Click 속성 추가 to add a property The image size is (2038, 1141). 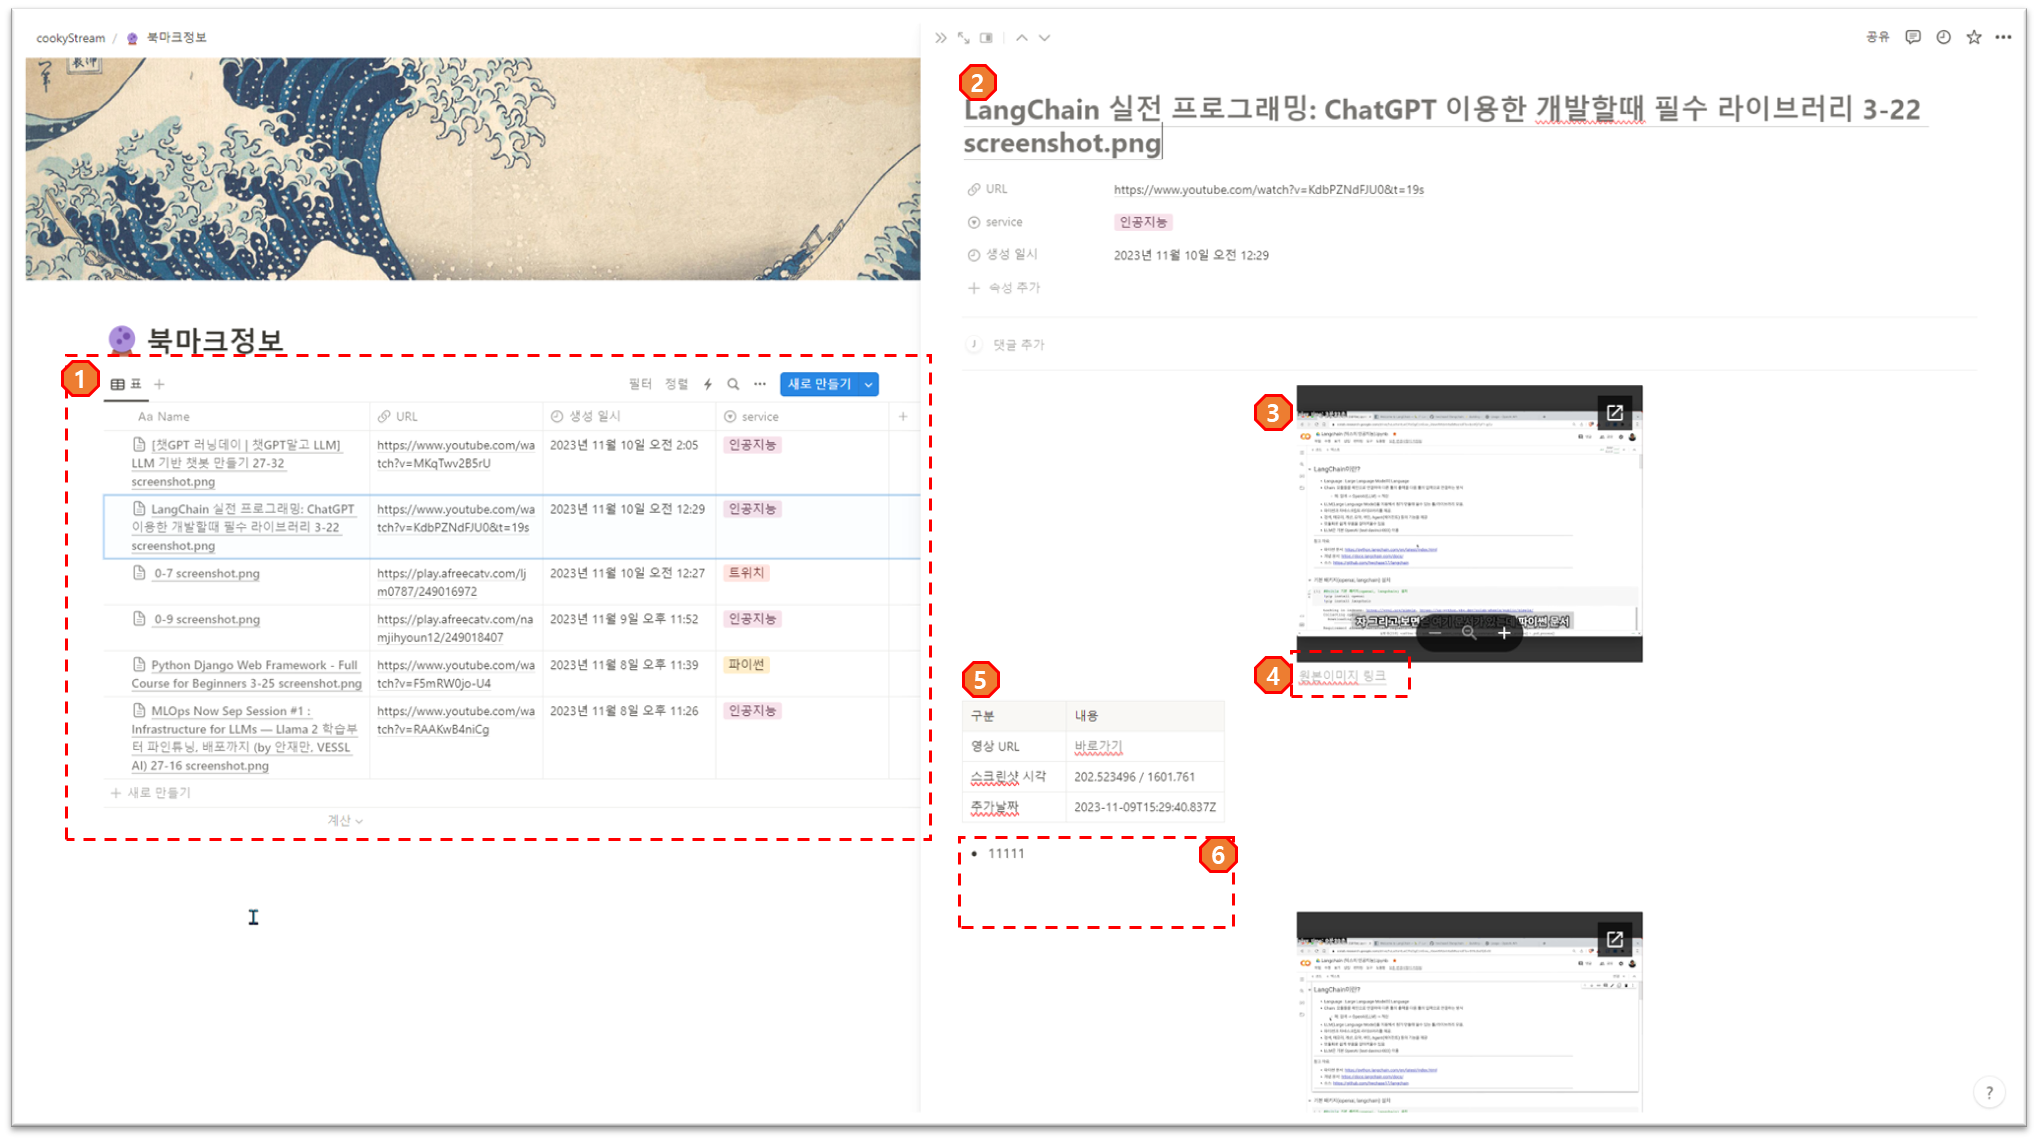[x=1005, y=288]
